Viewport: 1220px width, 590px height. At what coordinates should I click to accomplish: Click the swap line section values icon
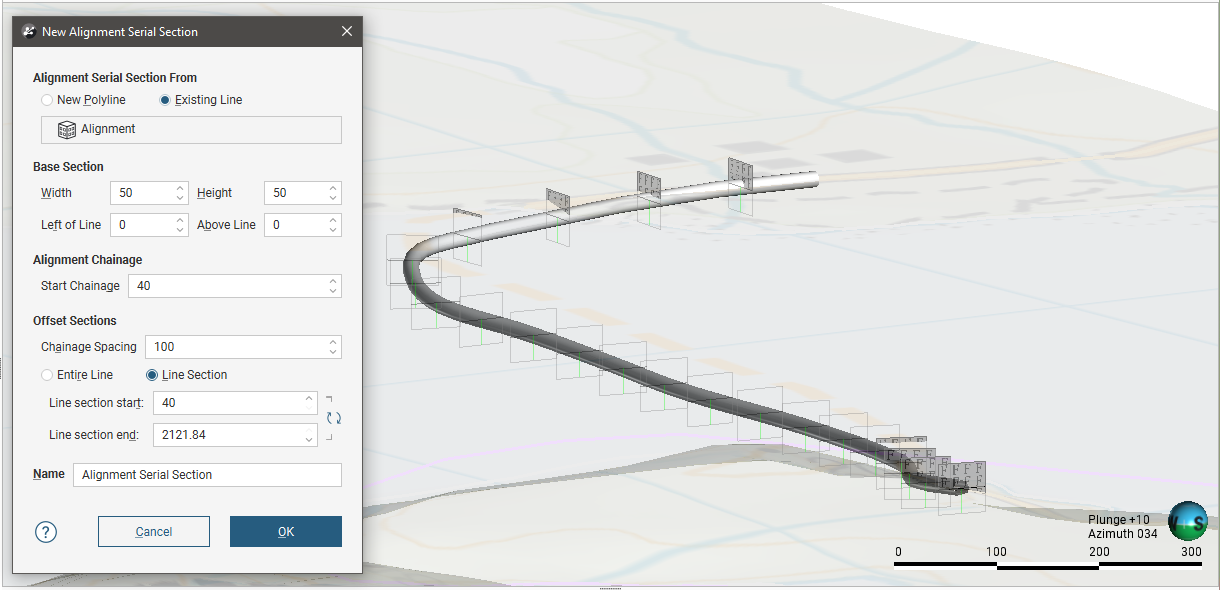tap(334, 418)
